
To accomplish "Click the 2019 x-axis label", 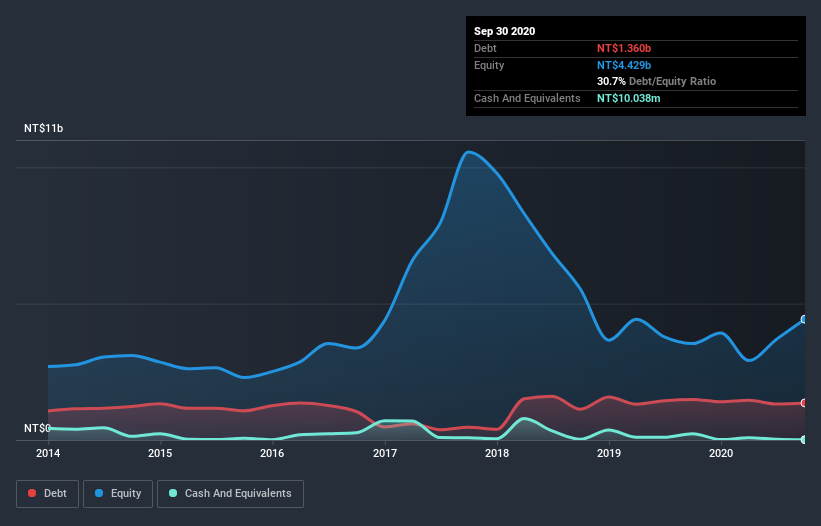I will point(609,453).
